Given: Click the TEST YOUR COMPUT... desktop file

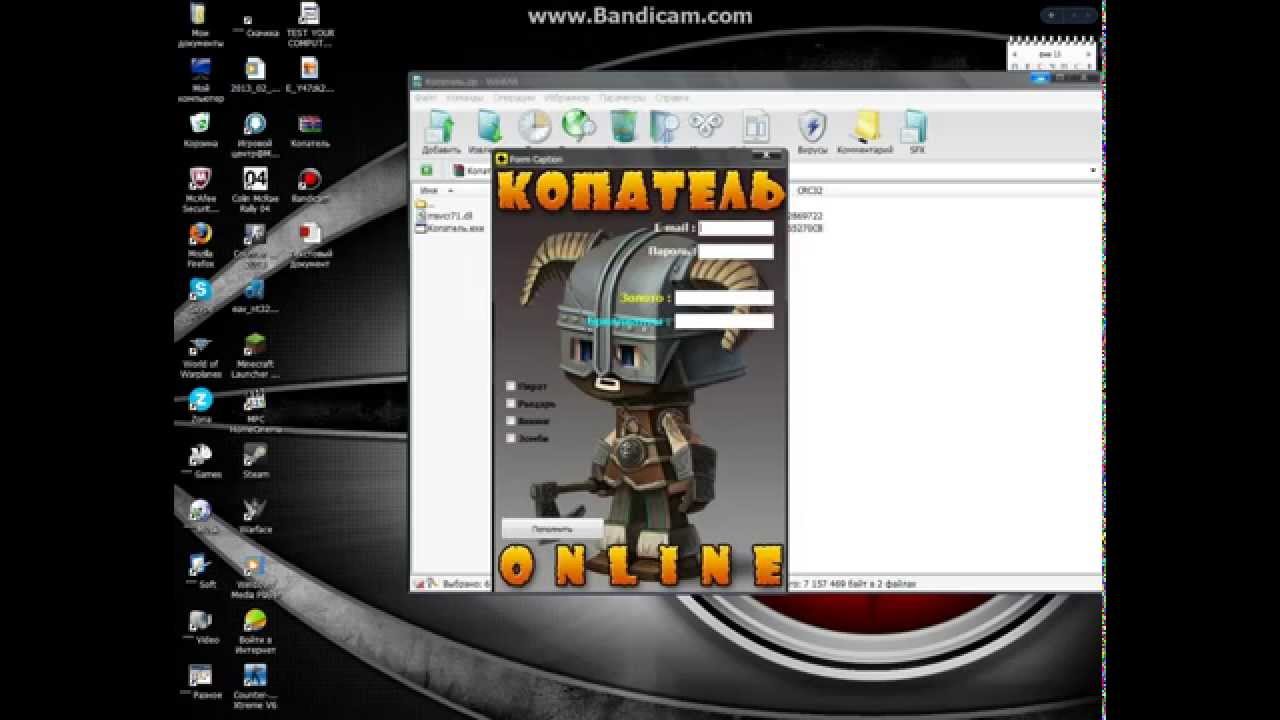Looking at the screenshot, I should (310, 26).
